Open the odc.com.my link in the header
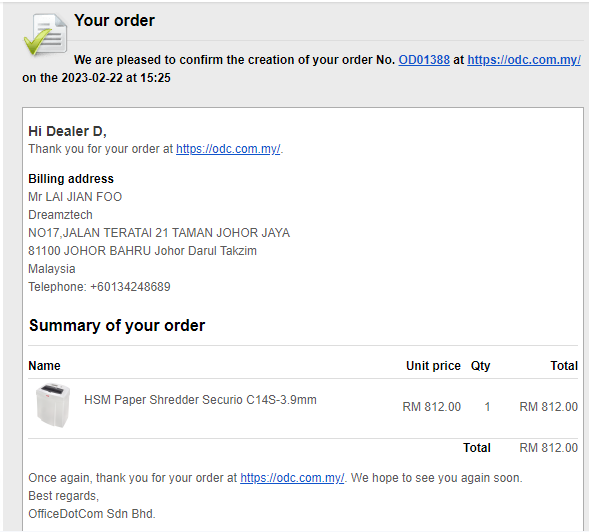 click(x=524, y=60)
